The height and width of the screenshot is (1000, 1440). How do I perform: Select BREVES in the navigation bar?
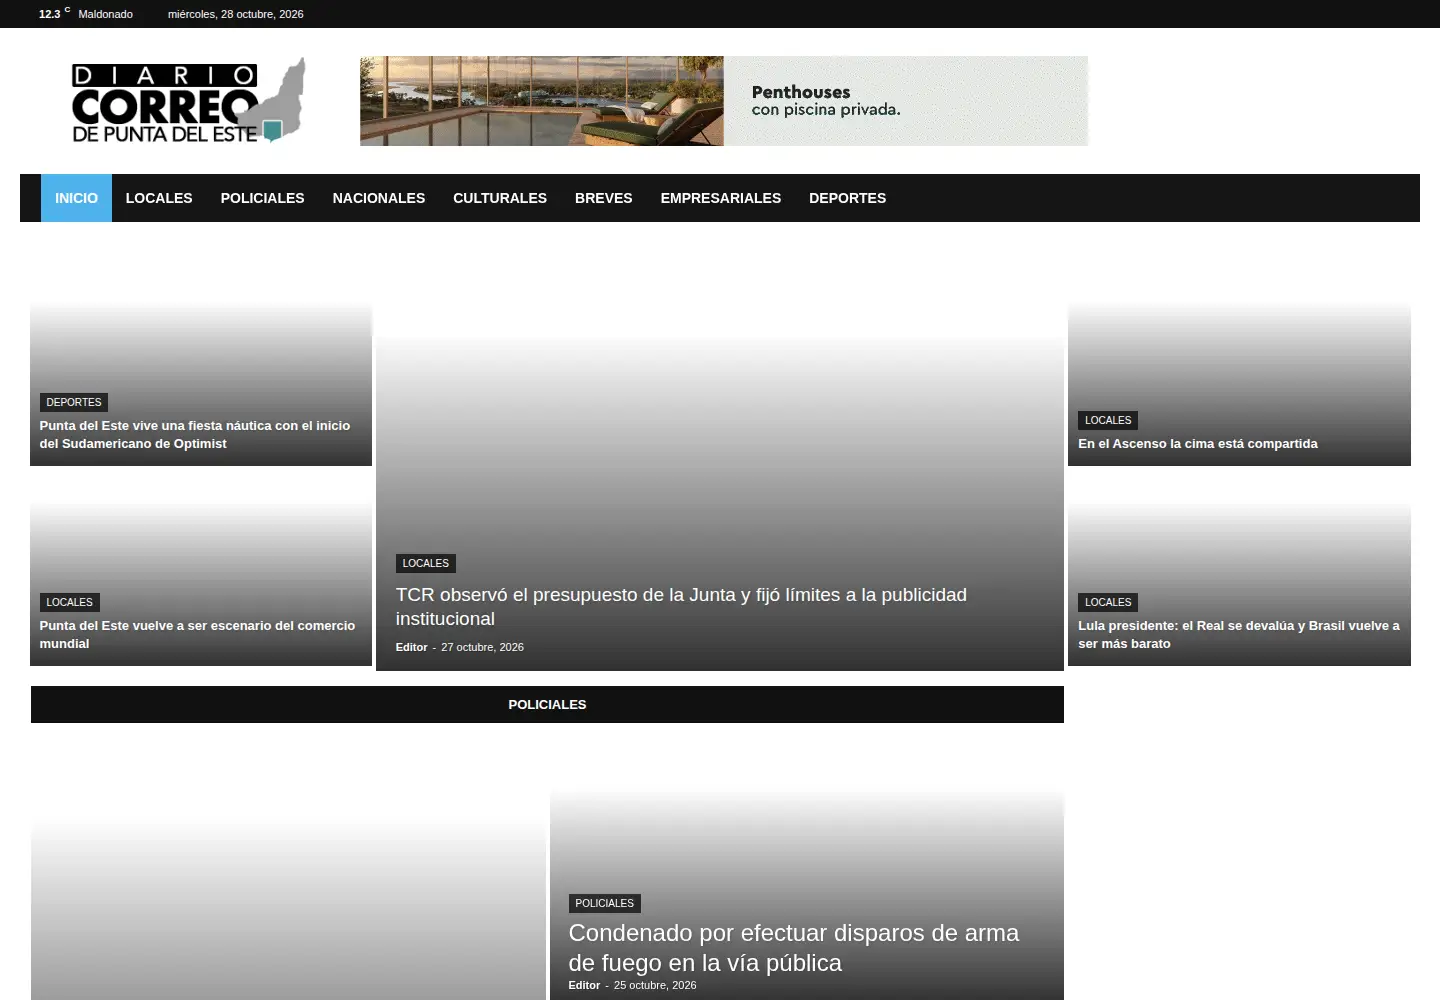[603, 198]
